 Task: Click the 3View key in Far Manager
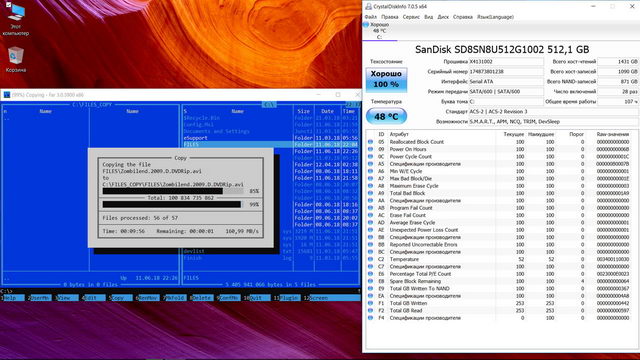coord(67,298)
